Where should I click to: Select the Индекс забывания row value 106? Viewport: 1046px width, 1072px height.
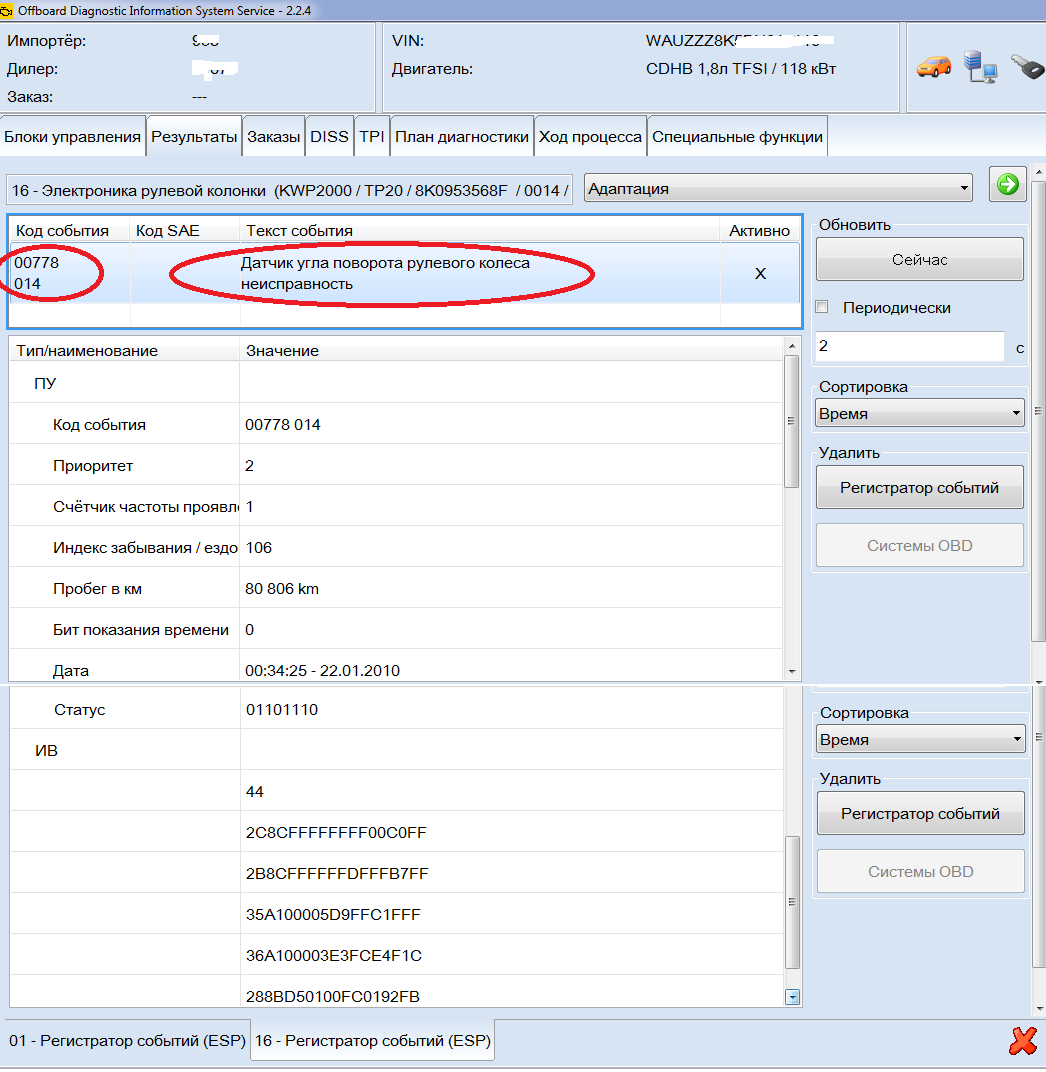pyautogui.click(x=258, y=548)
